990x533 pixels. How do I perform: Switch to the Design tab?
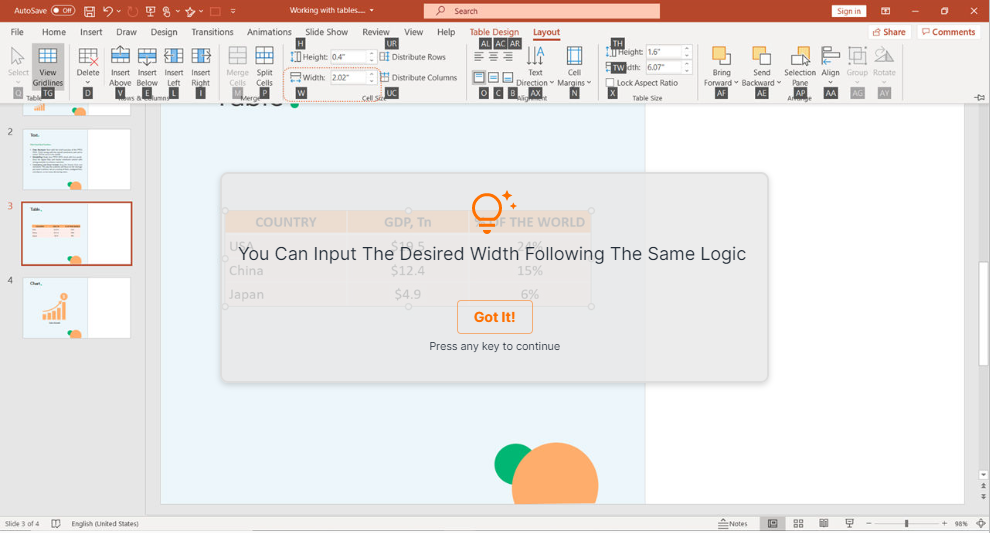coord(164,32)
